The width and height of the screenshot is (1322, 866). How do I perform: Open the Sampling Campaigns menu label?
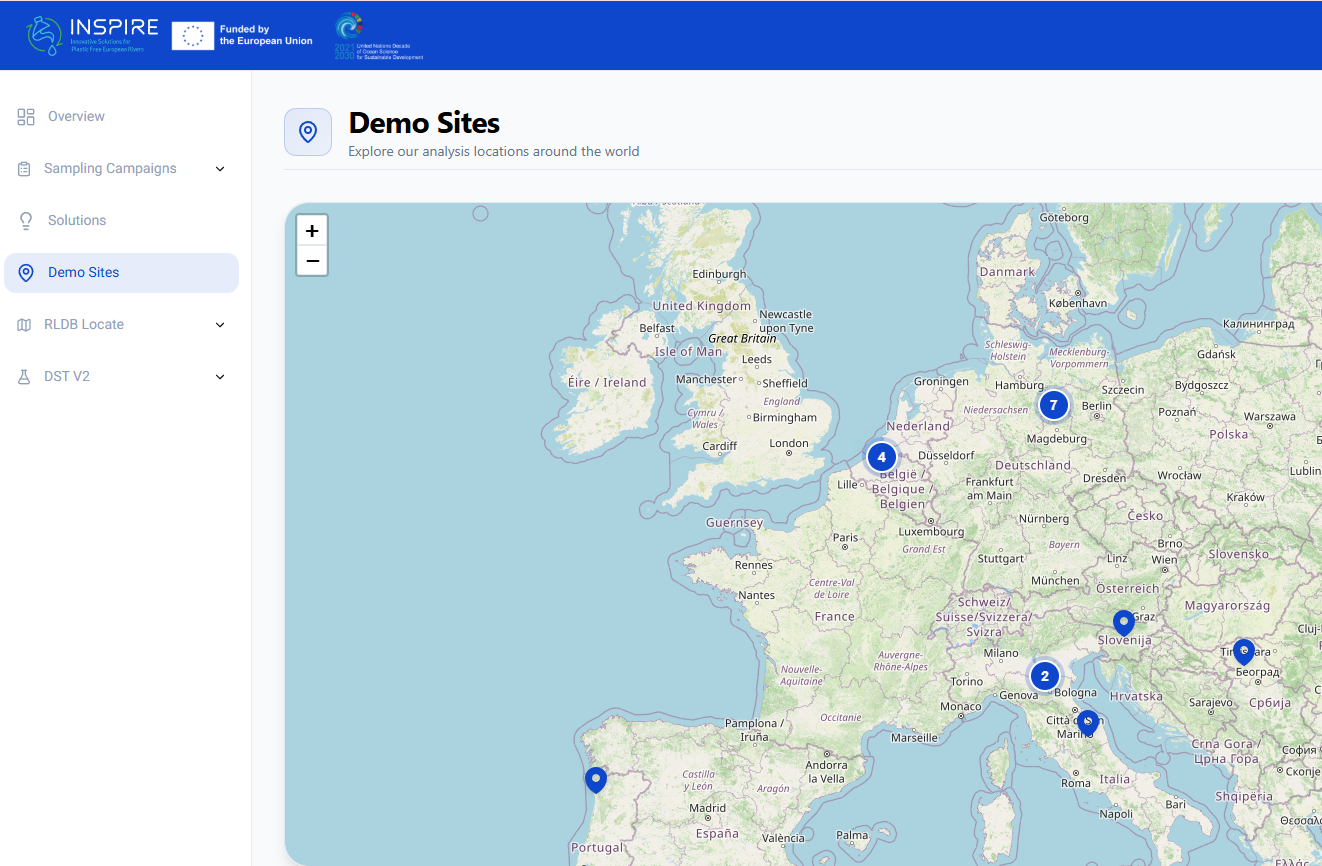click(x=110, y=169)
